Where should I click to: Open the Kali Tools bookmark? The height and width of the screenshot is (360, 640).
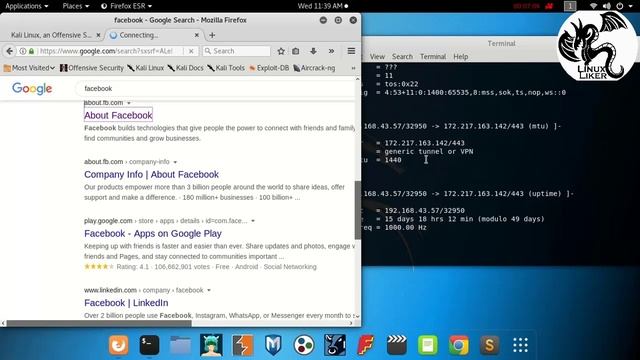pyautogui.click(x=226, y=68)
